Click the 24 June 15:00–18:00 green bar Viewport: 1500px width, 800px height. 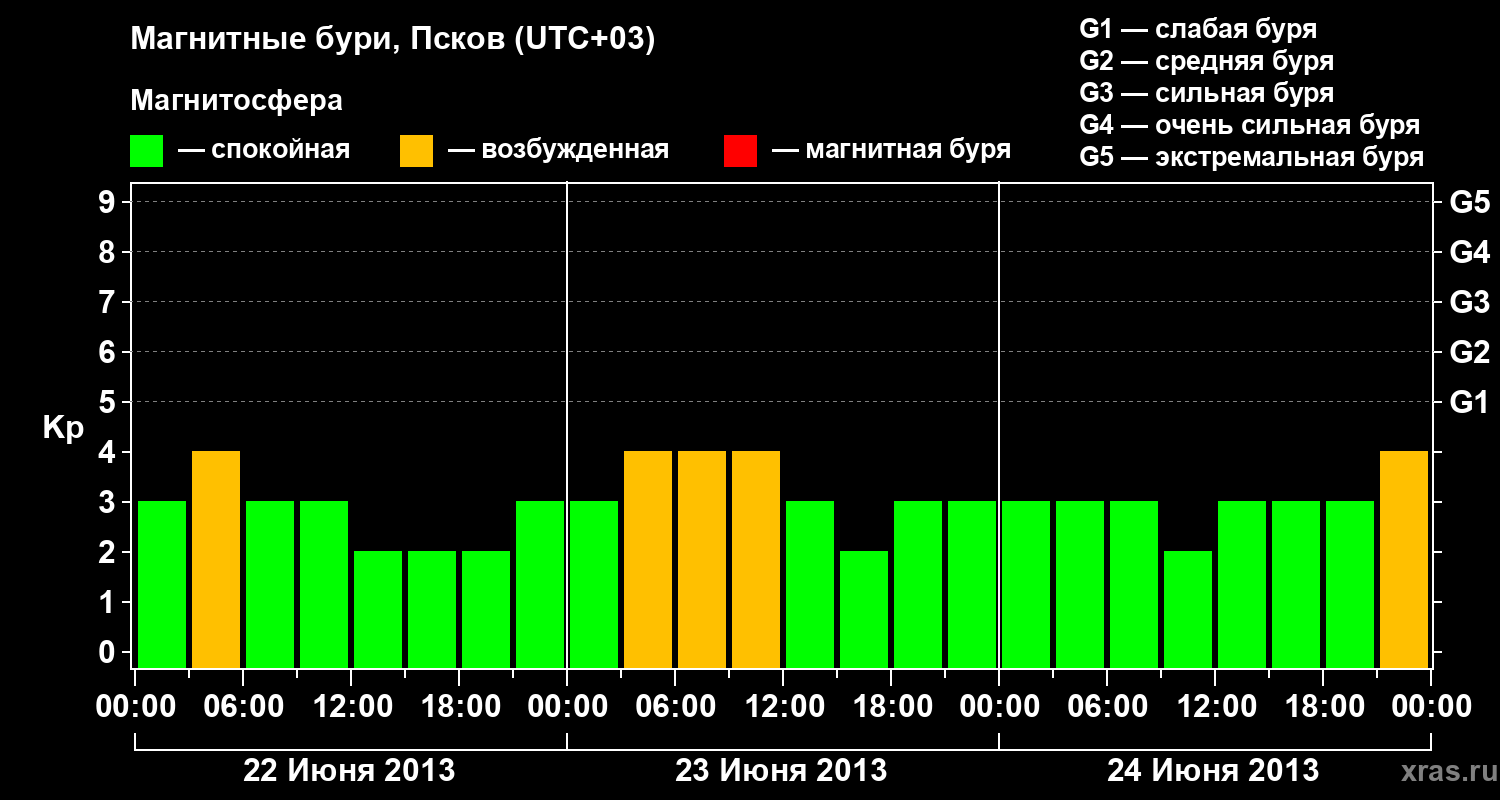coord(1296,584)
